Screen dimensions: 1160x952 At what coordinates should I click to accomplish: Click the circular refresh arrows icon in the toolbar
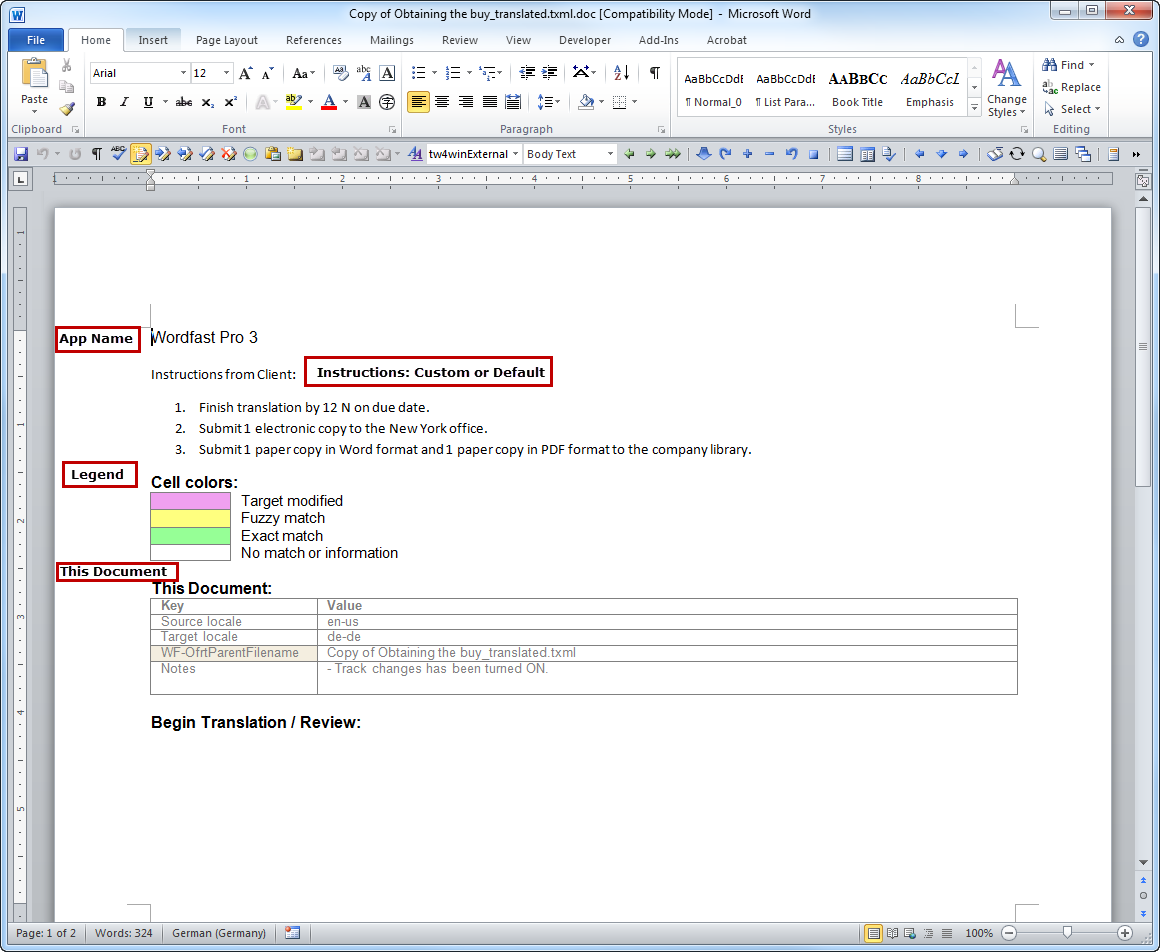tap(1017, 154)
